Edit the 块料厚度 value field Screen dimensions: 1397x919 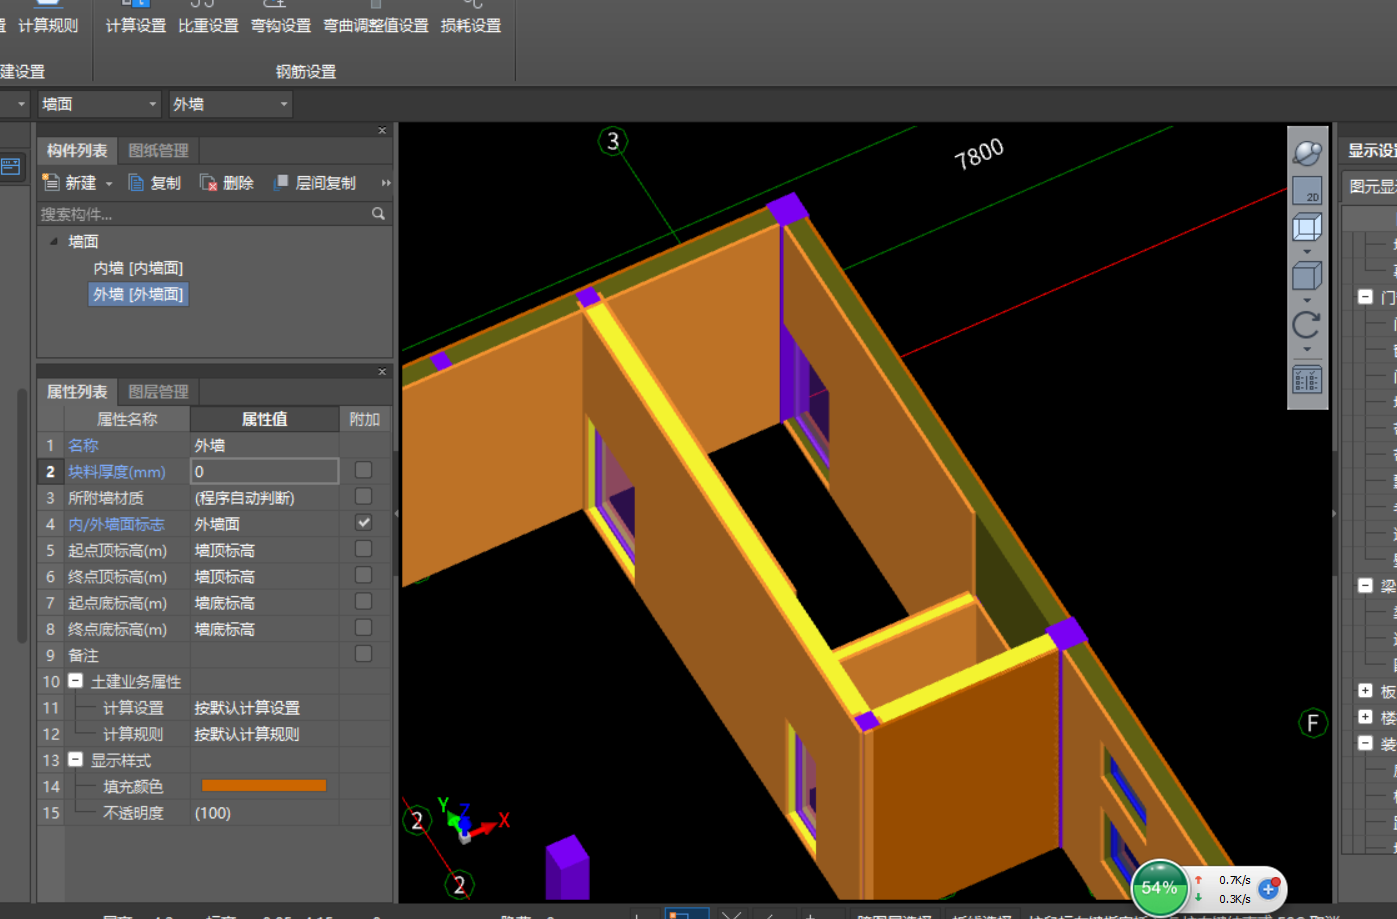(264, 471)
